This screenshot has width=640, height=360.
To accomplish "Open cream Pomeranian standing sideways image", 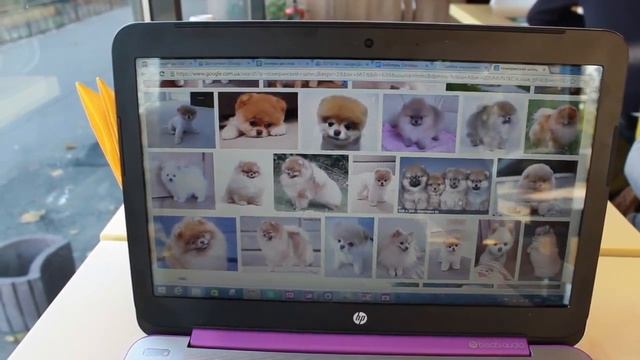I will pos(281,245).
